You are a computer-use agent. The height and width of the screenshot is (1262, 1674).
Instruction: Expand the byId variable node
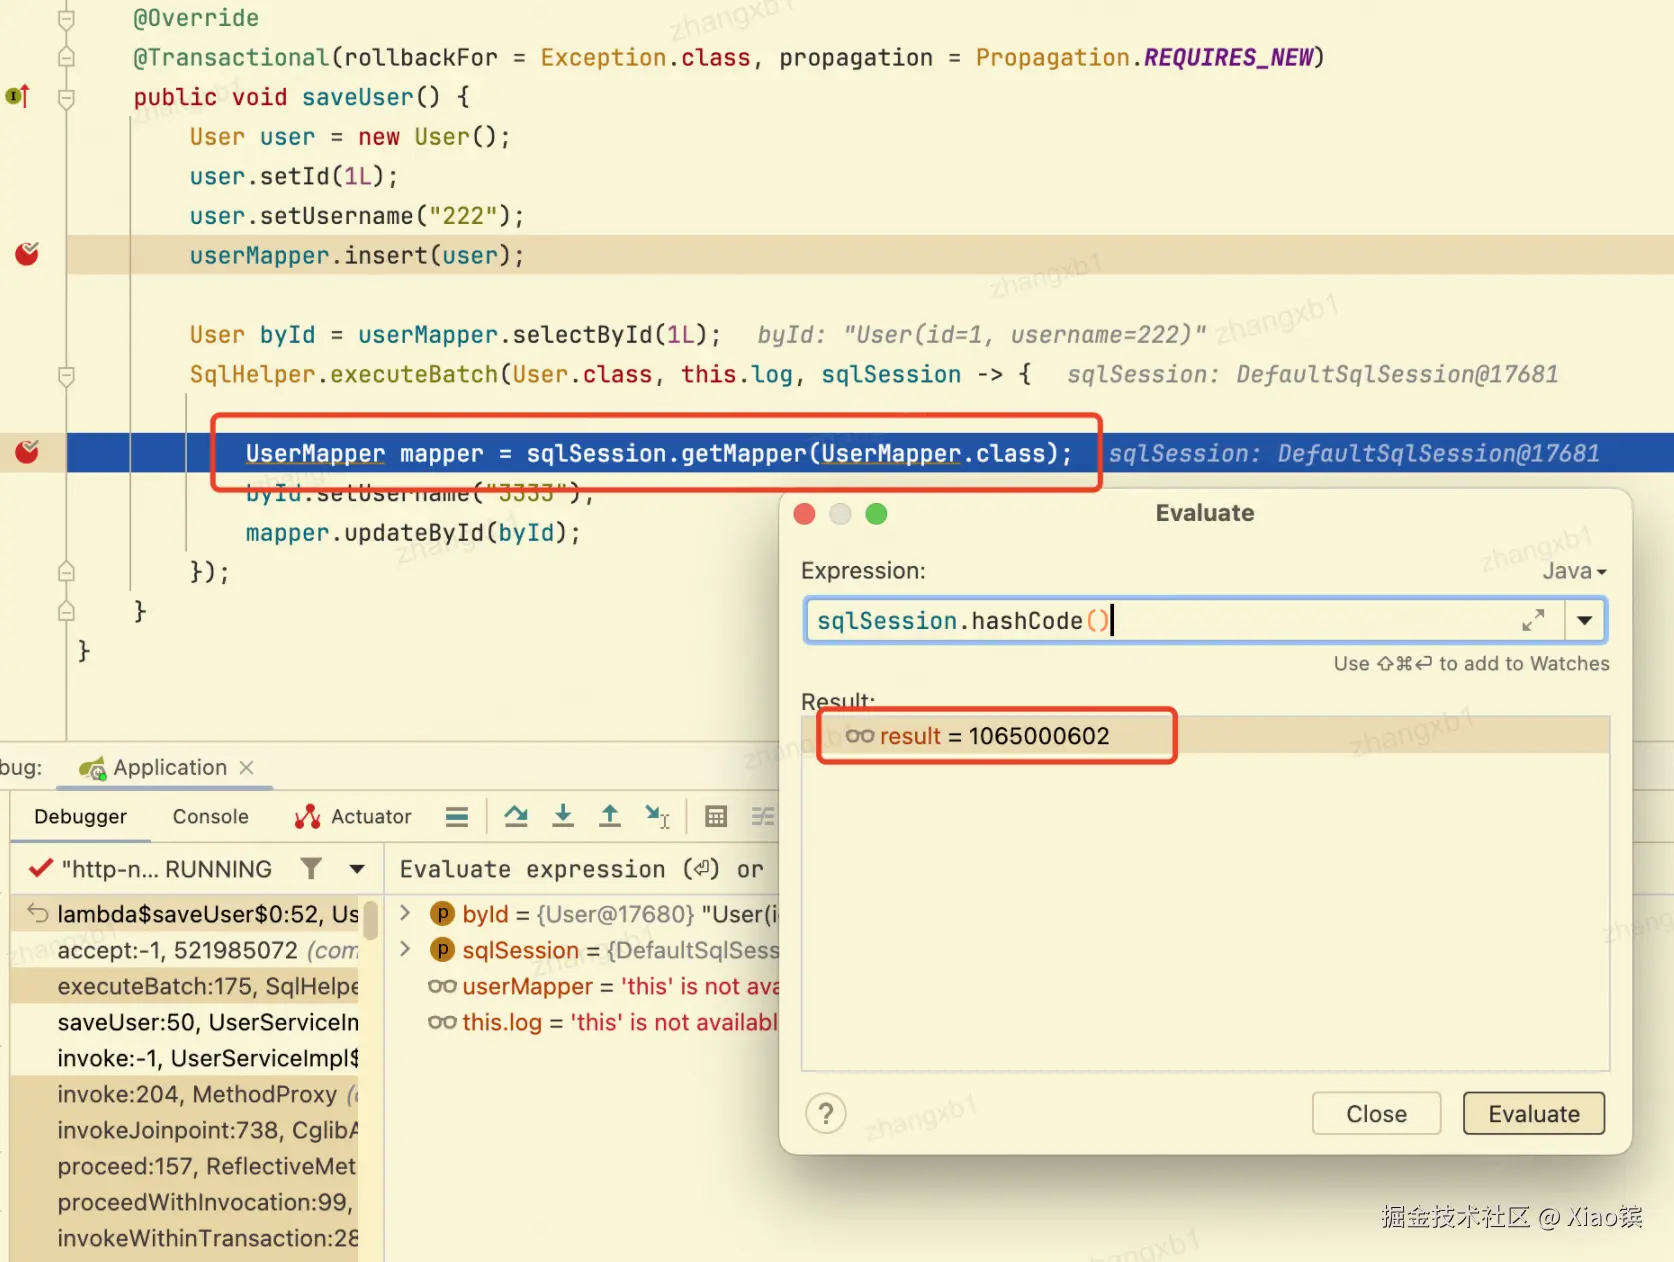coord(405,913)
